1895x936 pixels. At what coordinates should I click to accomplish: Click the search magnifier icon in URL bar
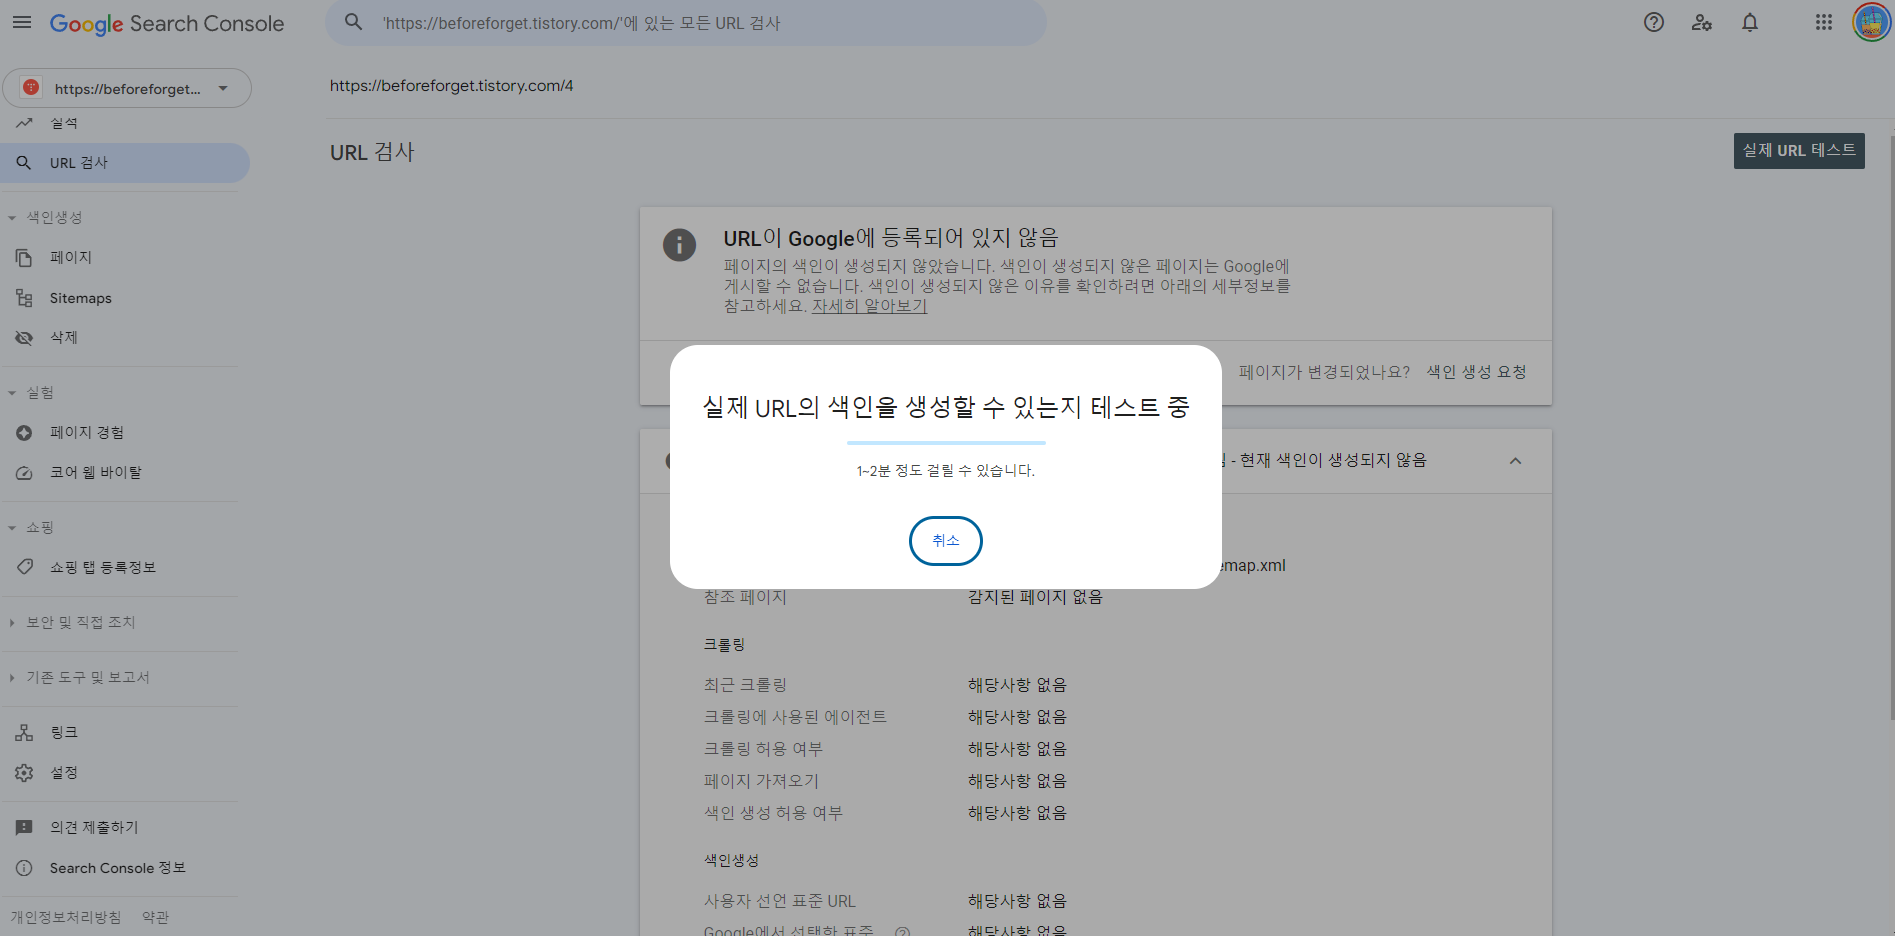(353, 22)
